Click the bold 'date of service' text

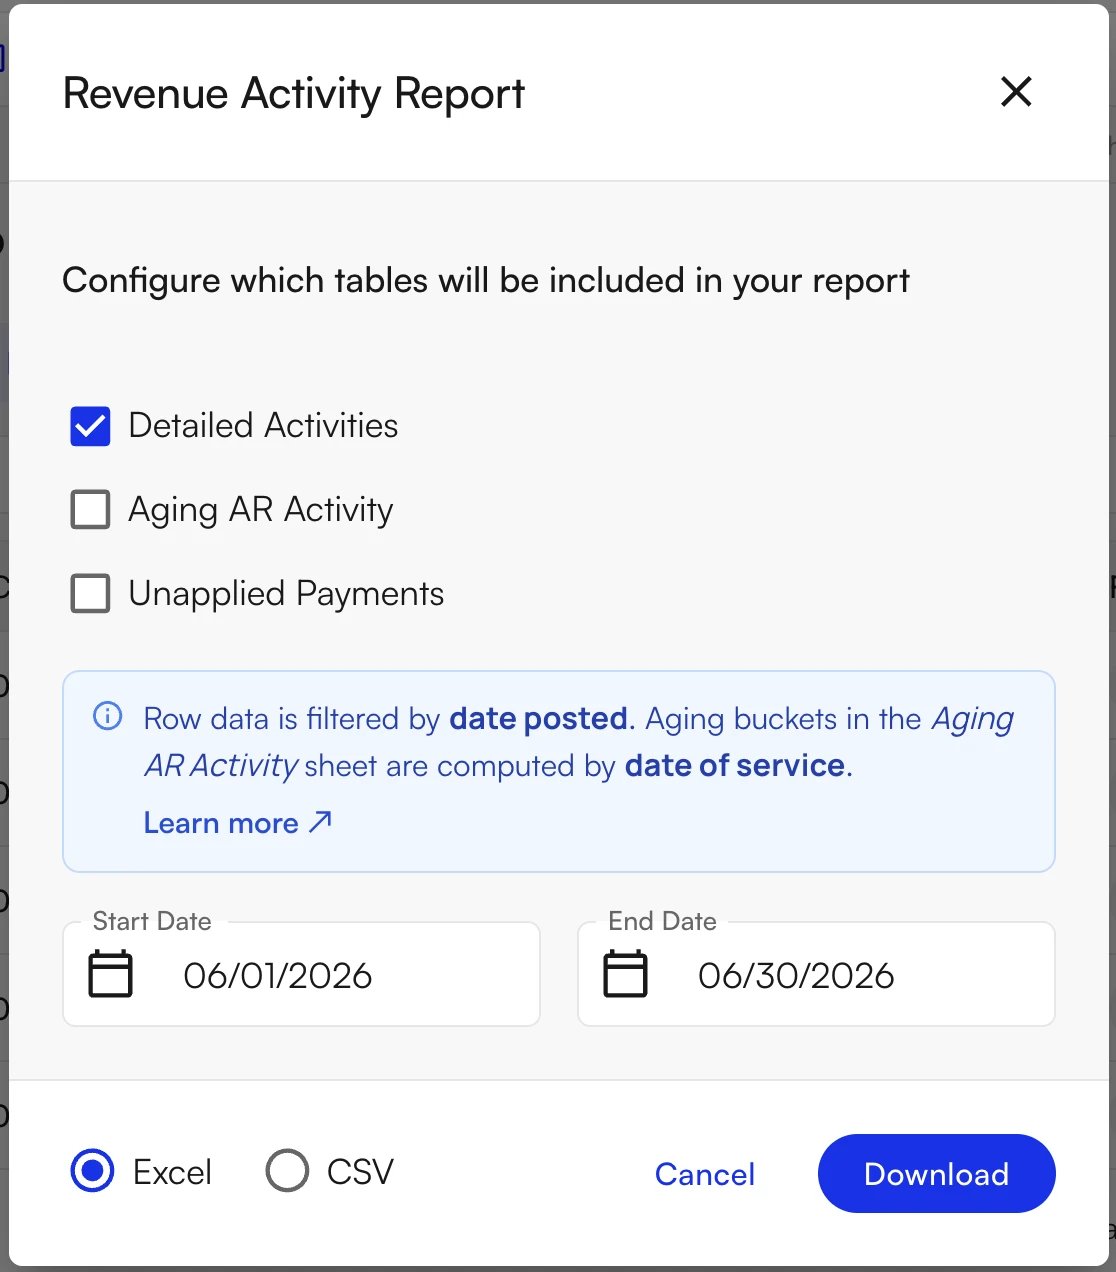735,766
